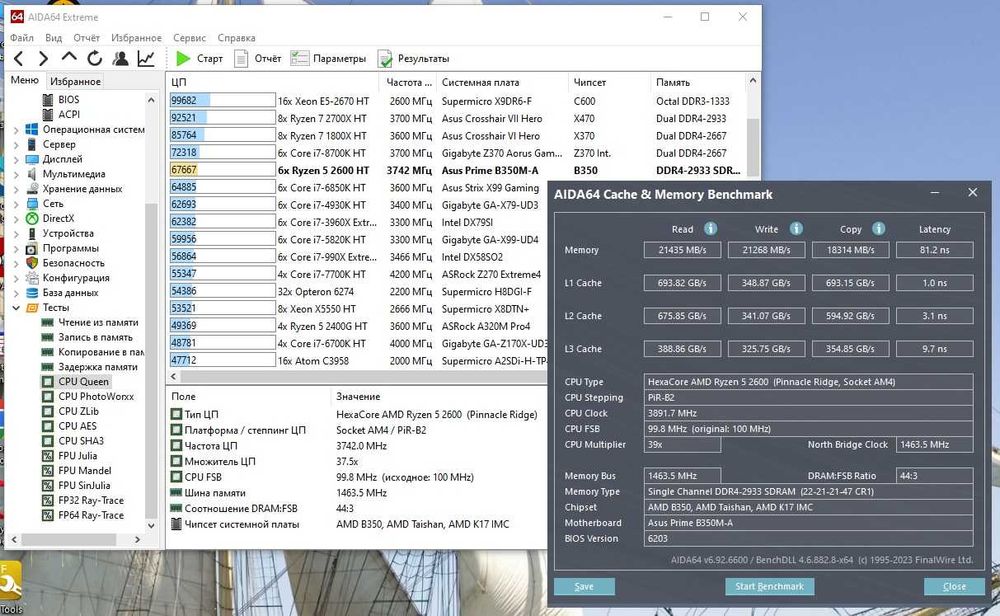Select the Задержка памяти test

[x=98, y=367]
